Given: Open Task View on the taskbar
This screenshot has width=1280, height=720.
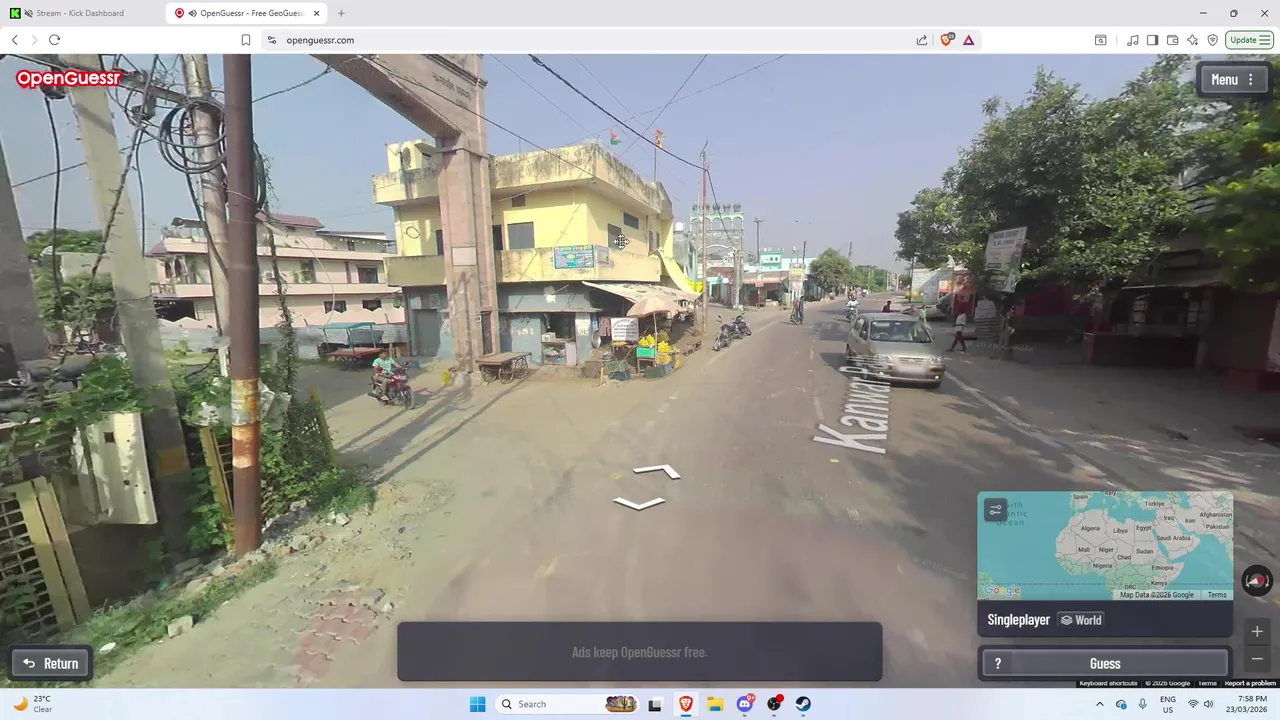Looking at the screenshot, I should click(x=655, y=704).
